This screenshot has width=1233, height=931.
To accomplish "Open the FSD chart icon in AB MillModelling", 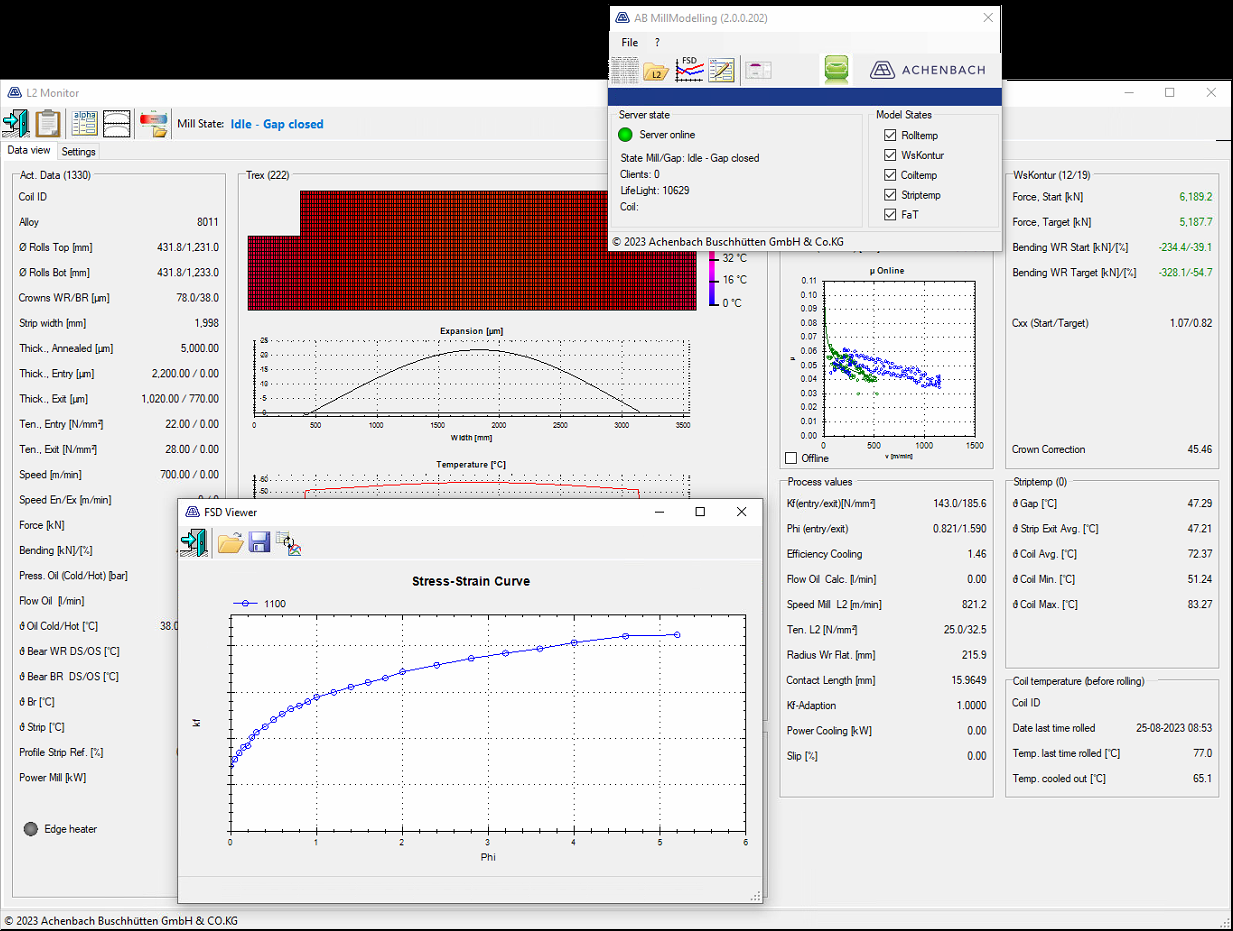I will pyautogui.click(x=689, y=70).
